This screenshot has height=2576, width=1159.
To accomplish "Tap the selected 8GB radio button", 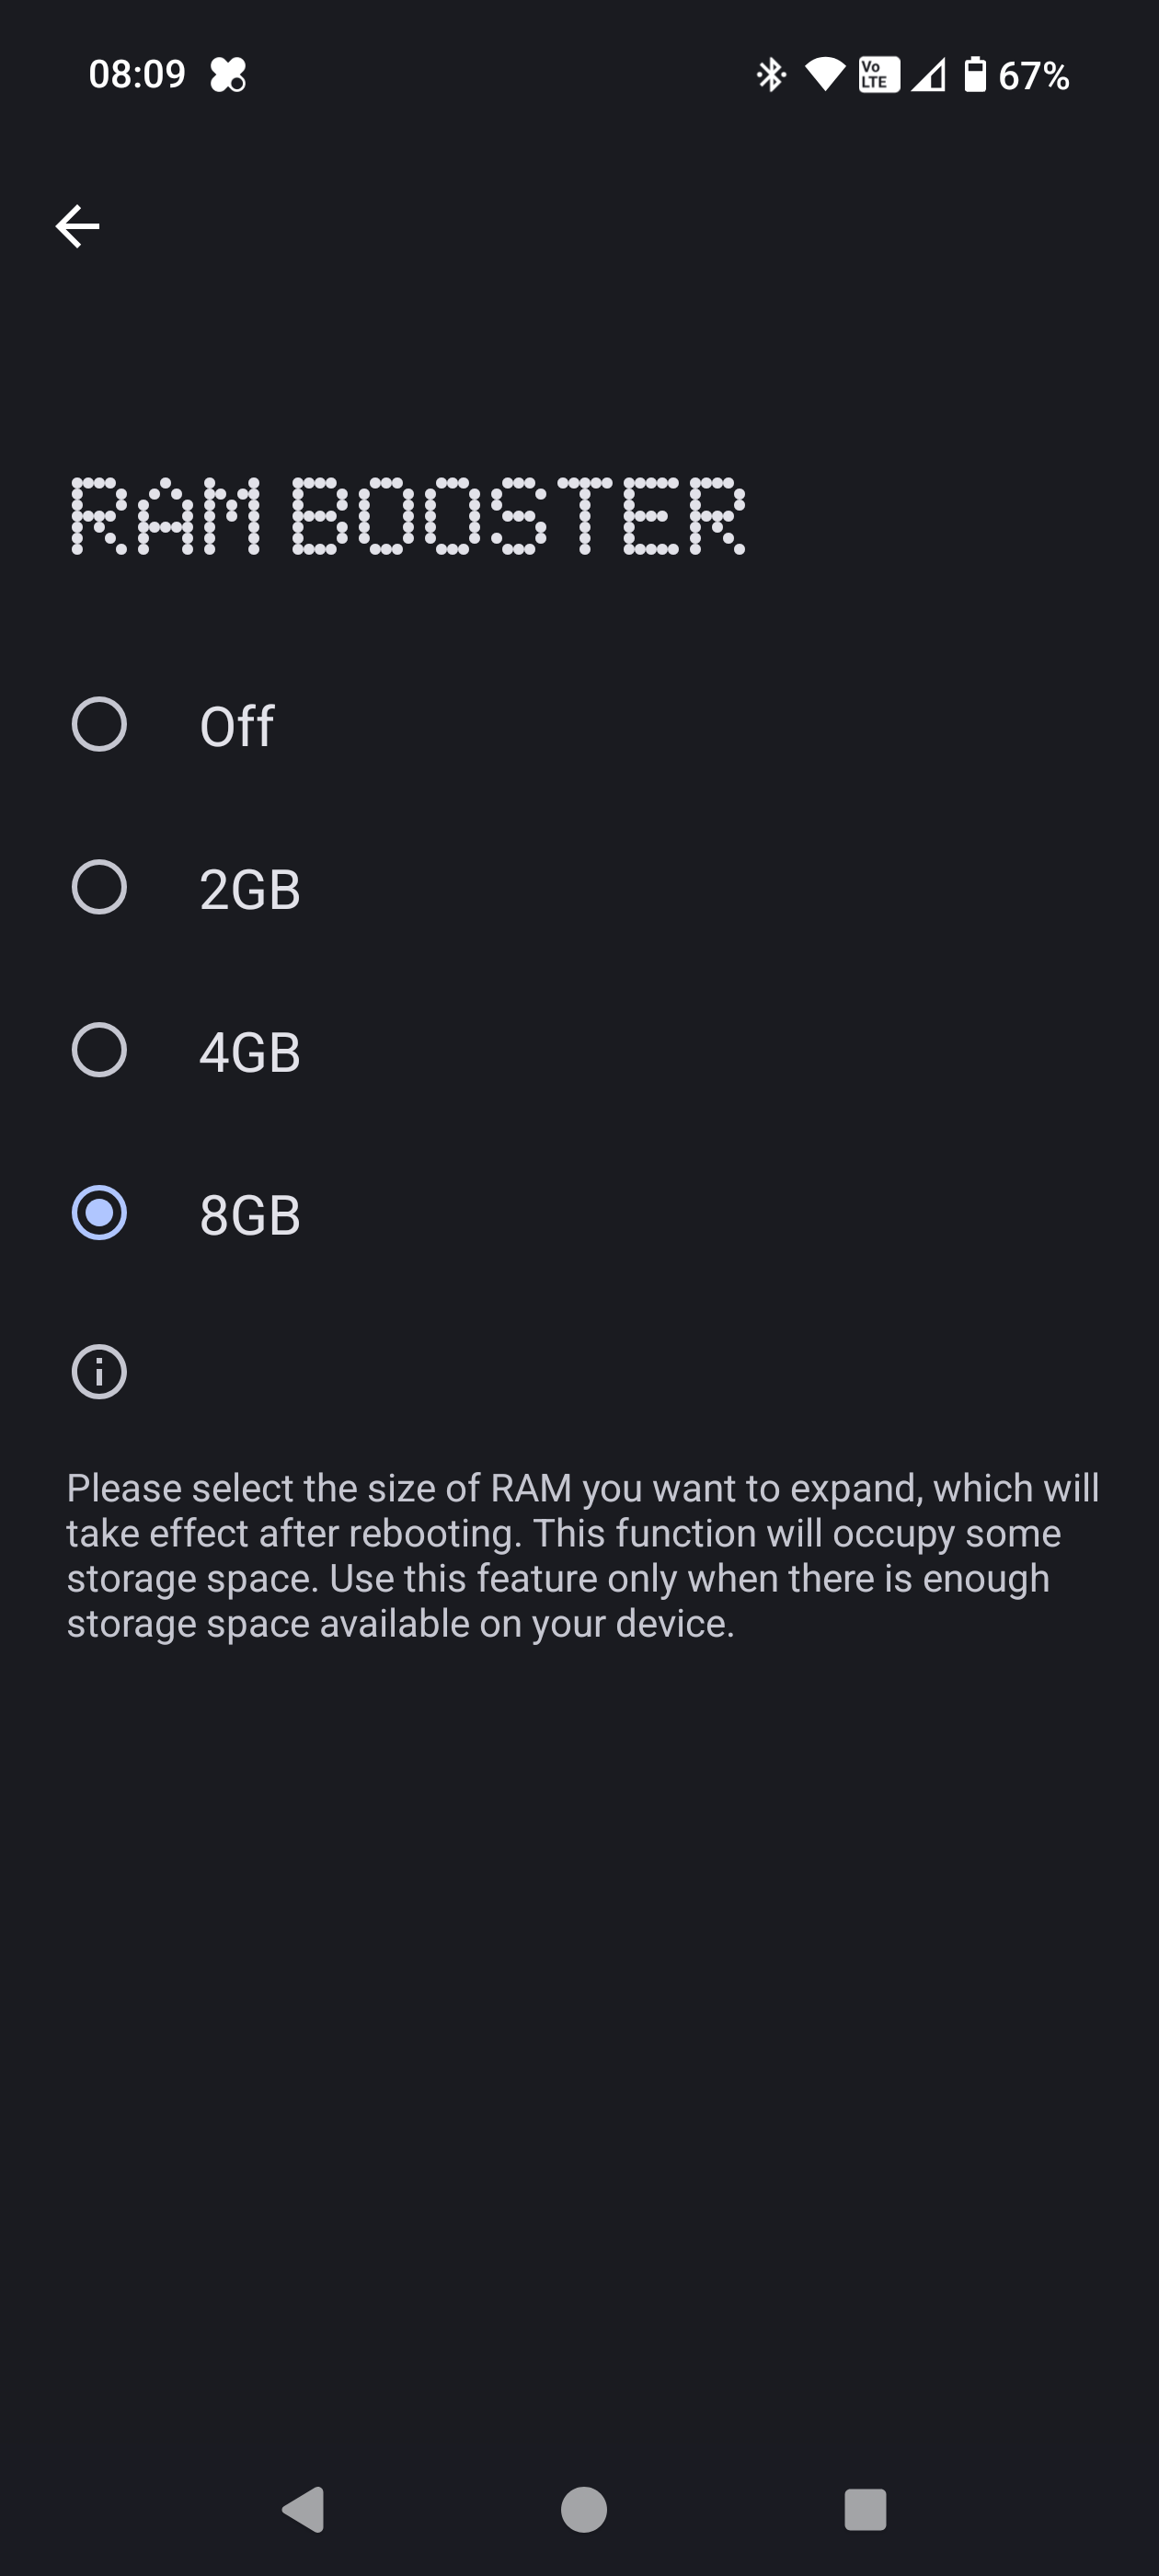I will (x=99, y=1213).
